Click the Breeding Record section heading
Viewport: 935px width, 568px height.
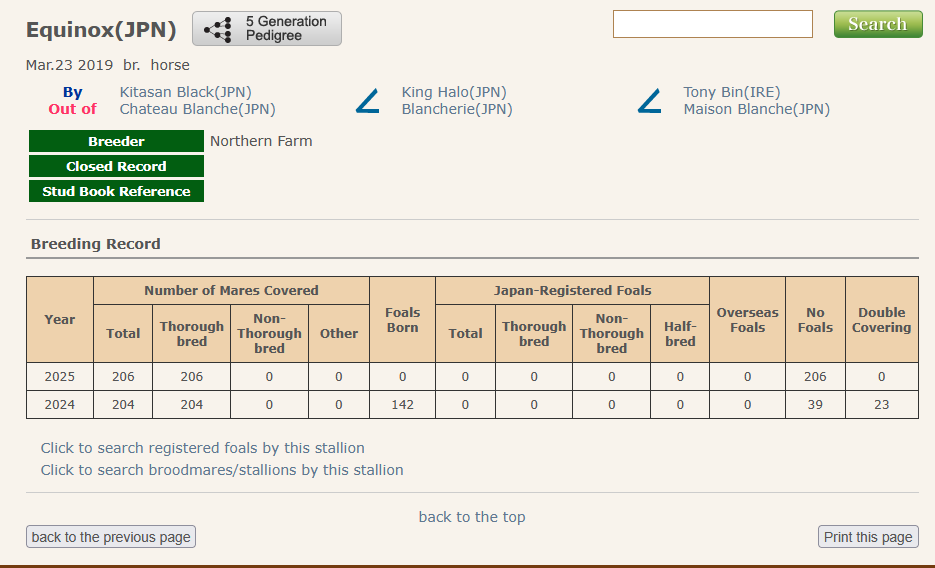pyautogui.click(x=95, y=244)
